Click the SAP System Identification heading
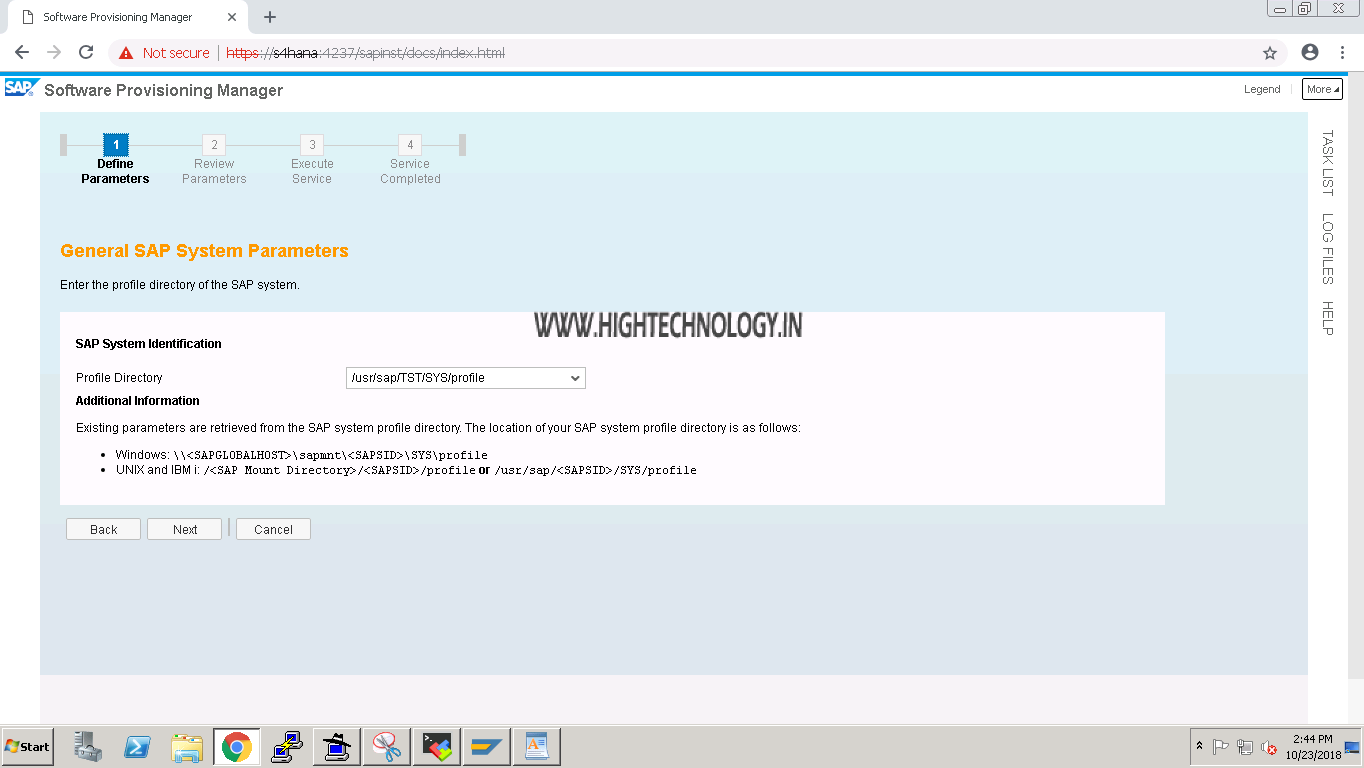Screen dimensions: 1364x768 (x=148, y=344)
